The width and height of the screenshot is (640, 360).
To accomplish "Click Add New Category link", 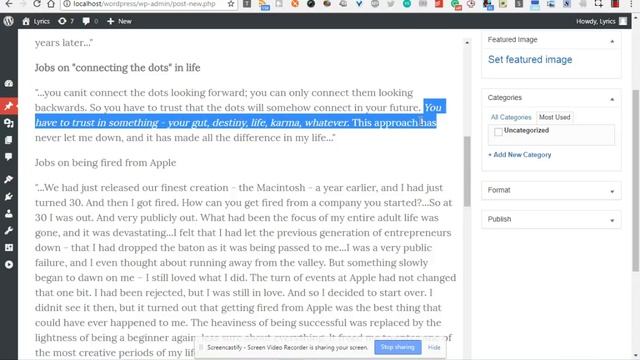I will pyautogui.click(x=520, y=155).
